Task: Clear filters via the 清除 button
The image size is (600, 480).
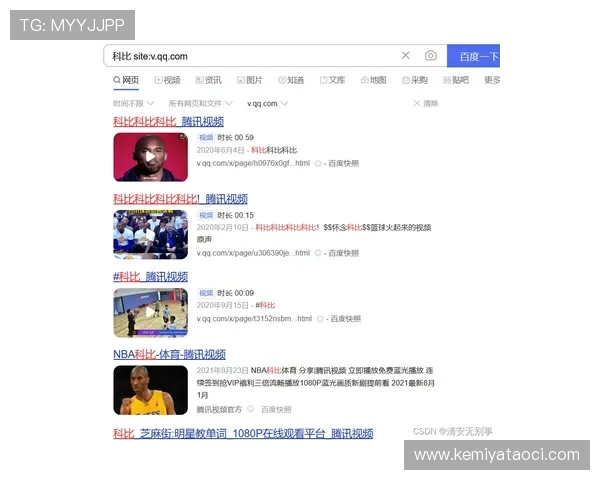Action: [x=426, y=103]
